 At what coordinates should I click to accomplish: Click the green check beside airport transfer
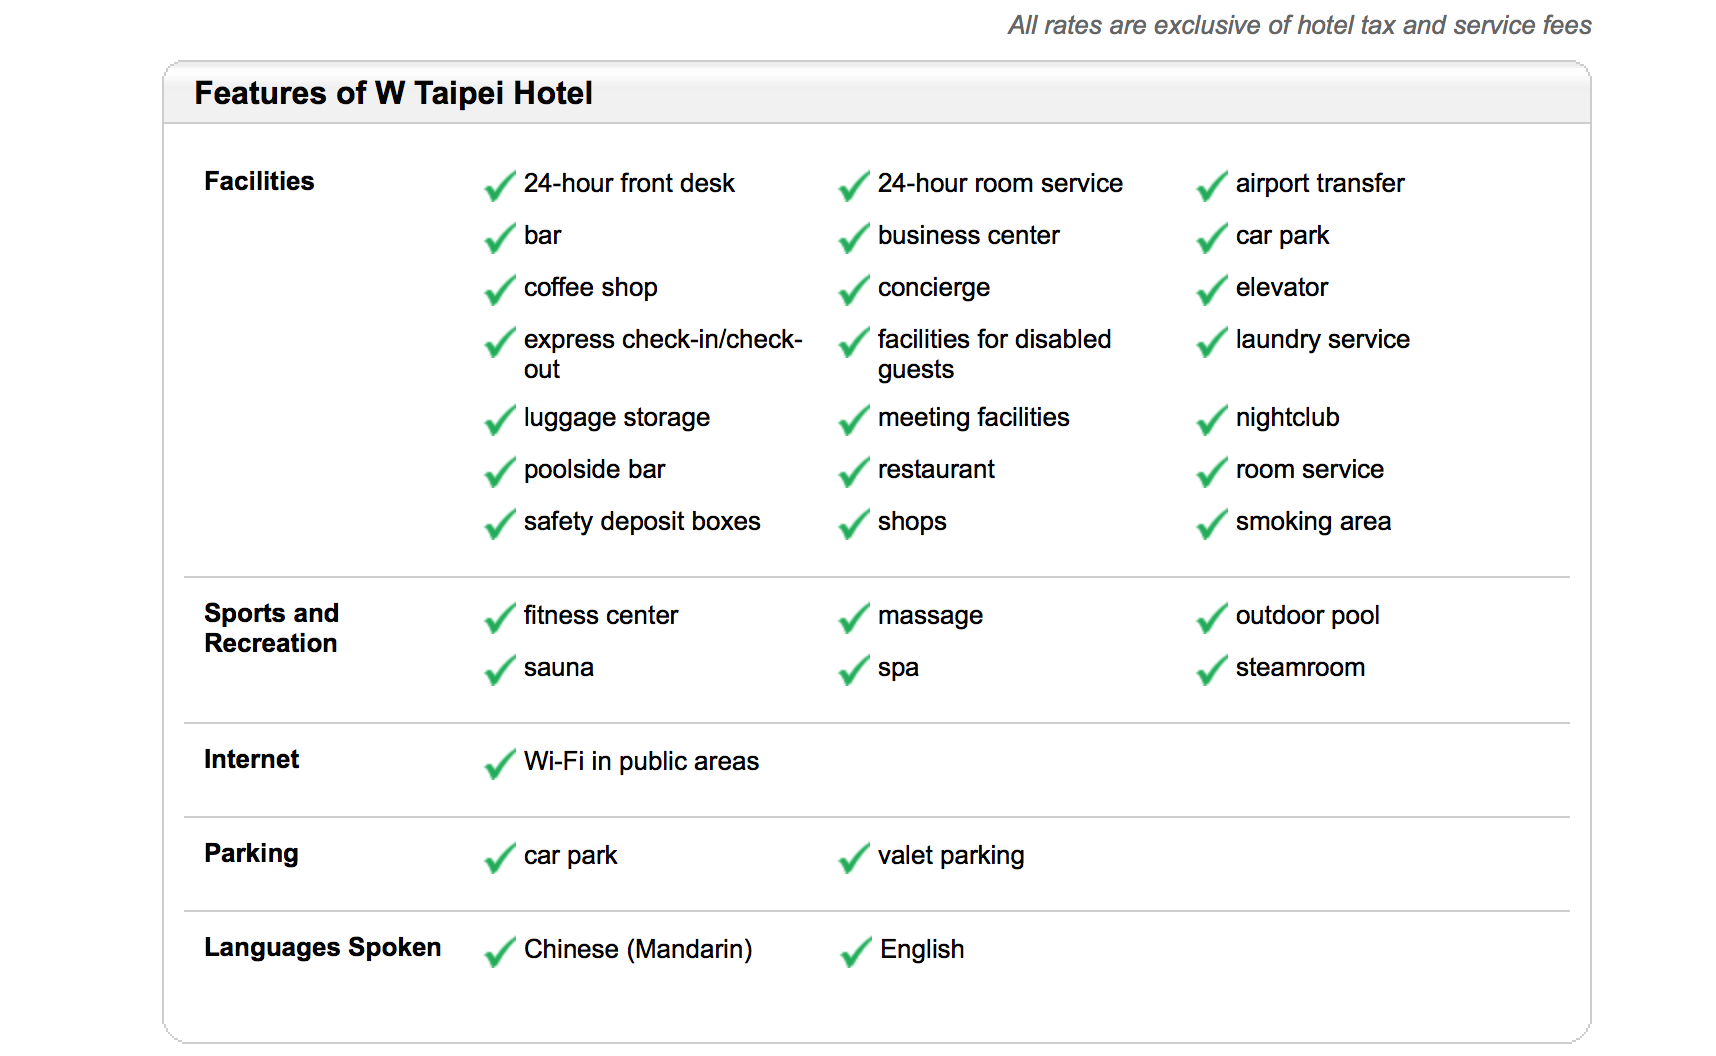tap(1212, 185)
